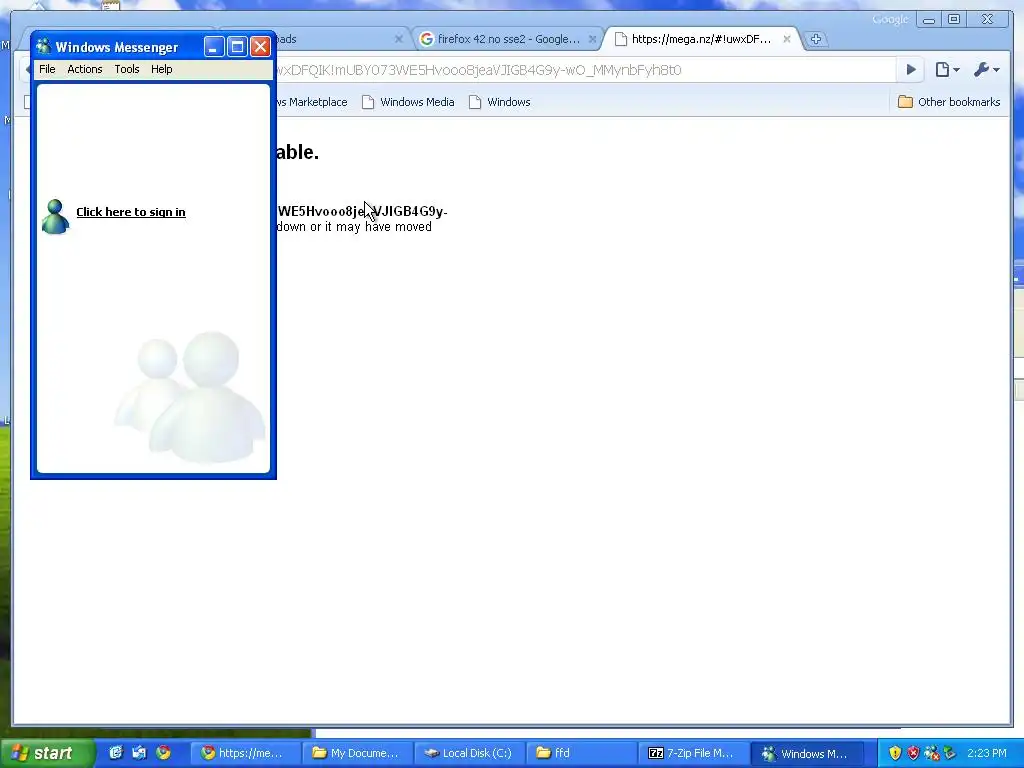Viewport: 1024px width, 768px height.
Task: Launch Chrome from the Quick Launch bar
Action: [163, 753]
